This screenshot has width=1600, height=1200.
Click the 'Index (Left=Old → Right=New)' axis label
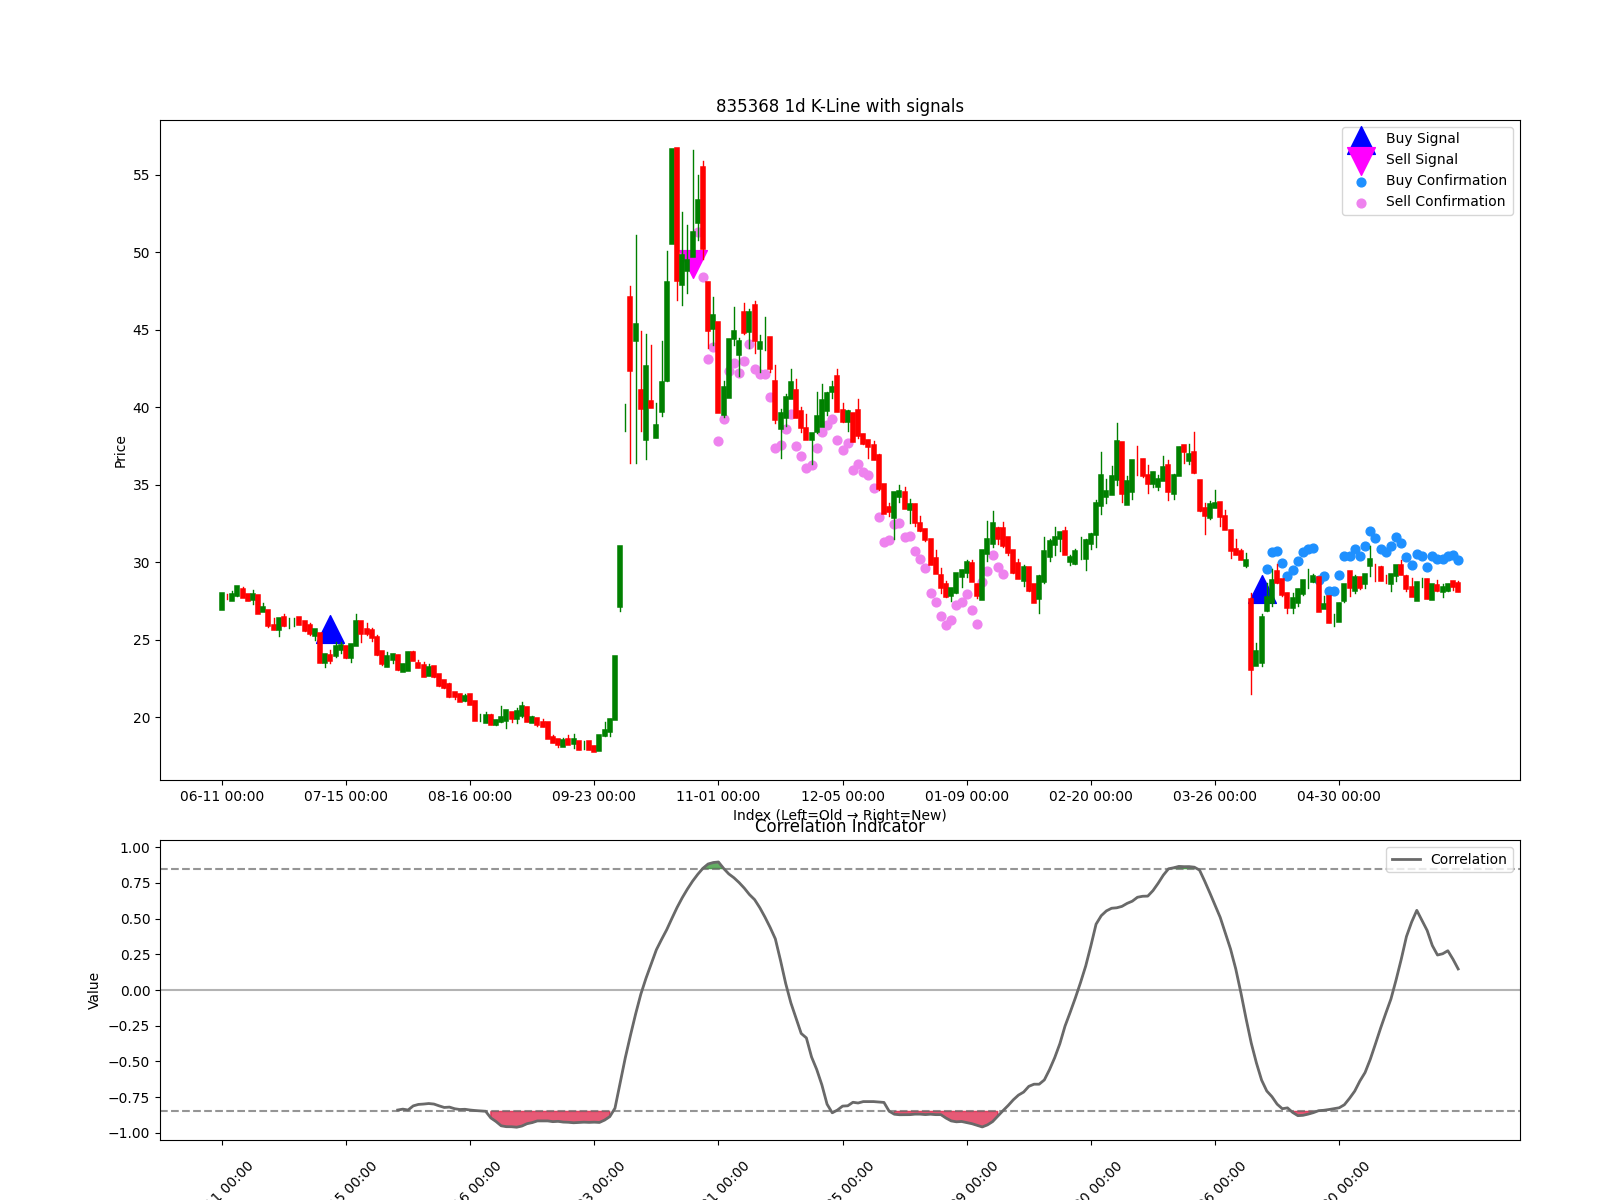click(840, 815)
